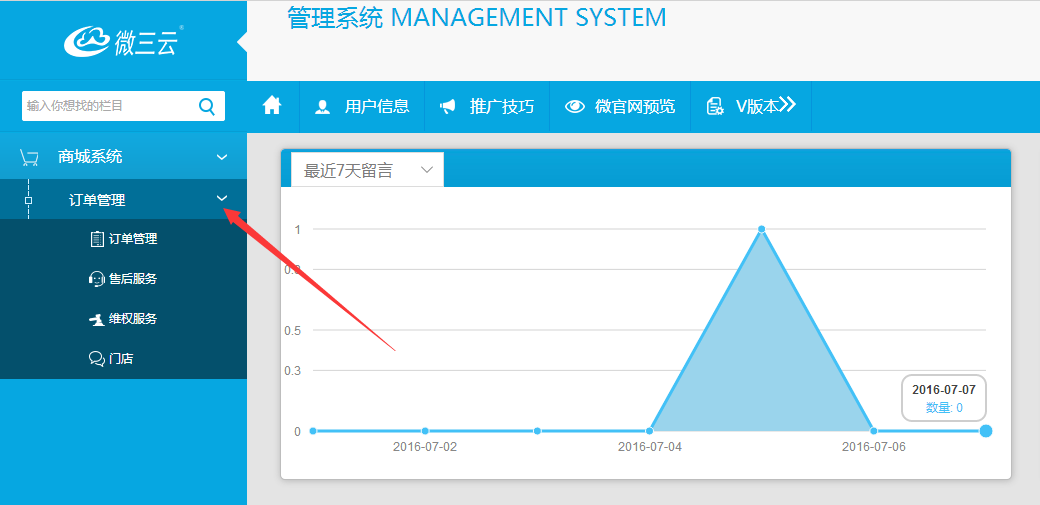Open the 最近7天留言 dropdown
This screenshot has width=1040, height=505.
click(x=367, y=170)
